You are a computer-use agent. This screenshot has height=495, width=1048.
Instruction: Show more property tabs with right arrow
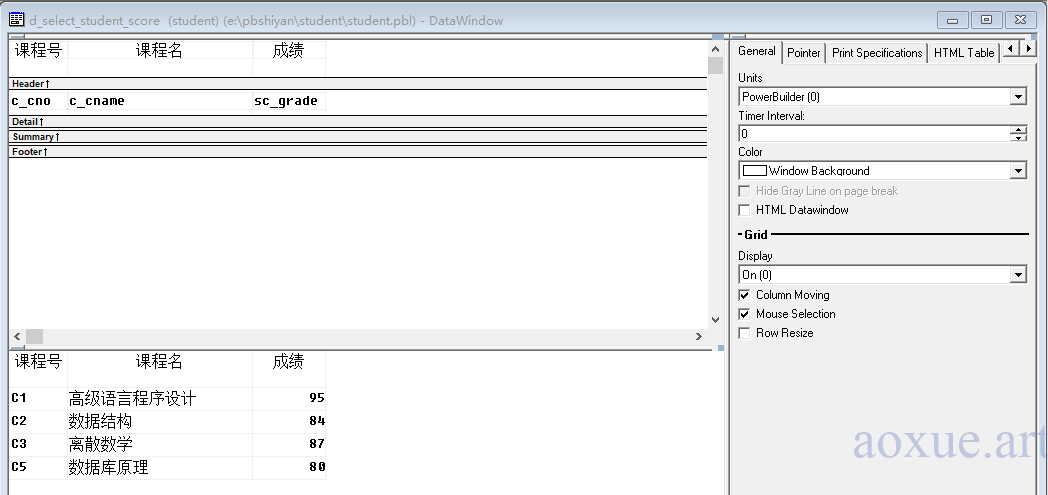click(x=1028, y=48)
